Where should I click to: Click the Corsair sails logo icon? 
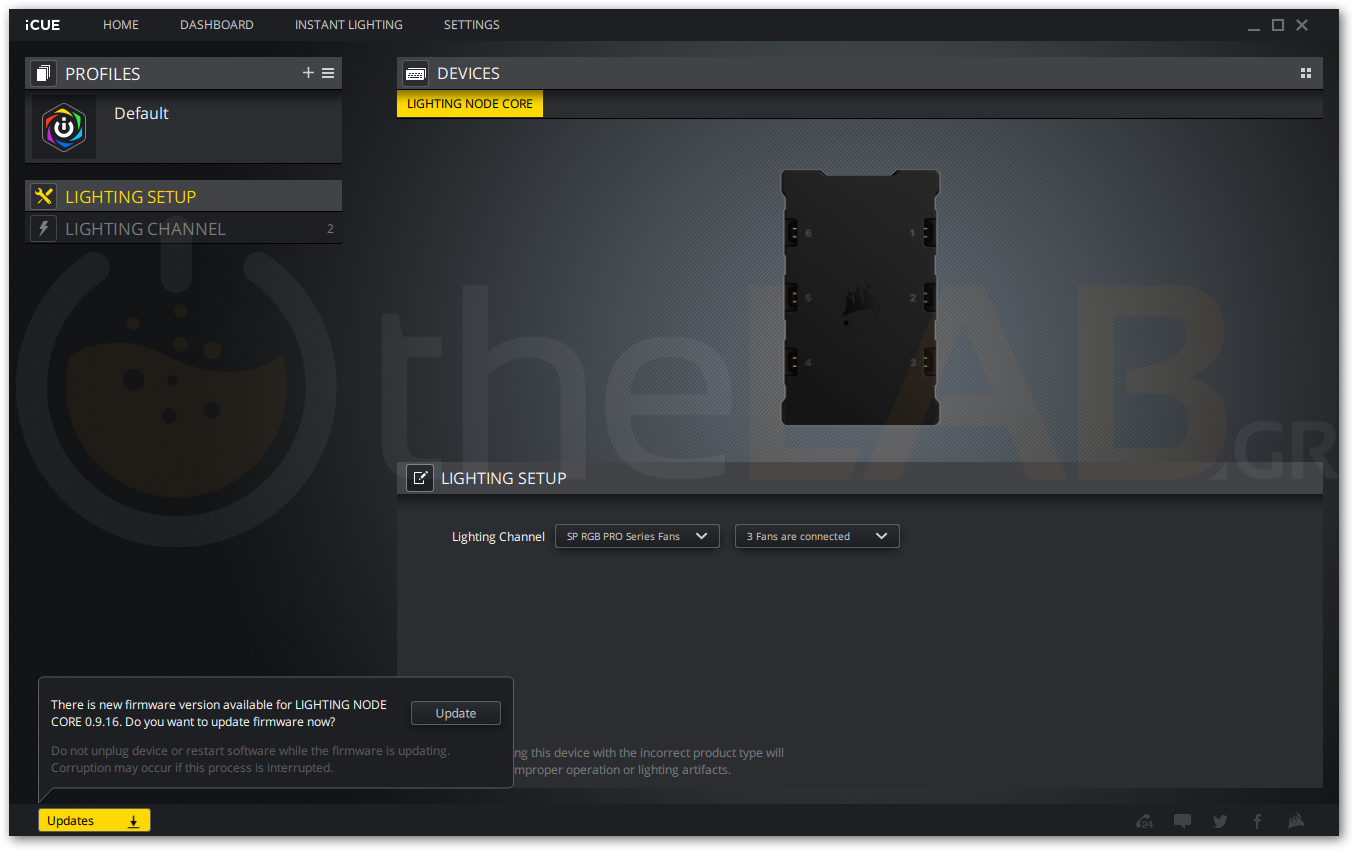(1296, 821)
